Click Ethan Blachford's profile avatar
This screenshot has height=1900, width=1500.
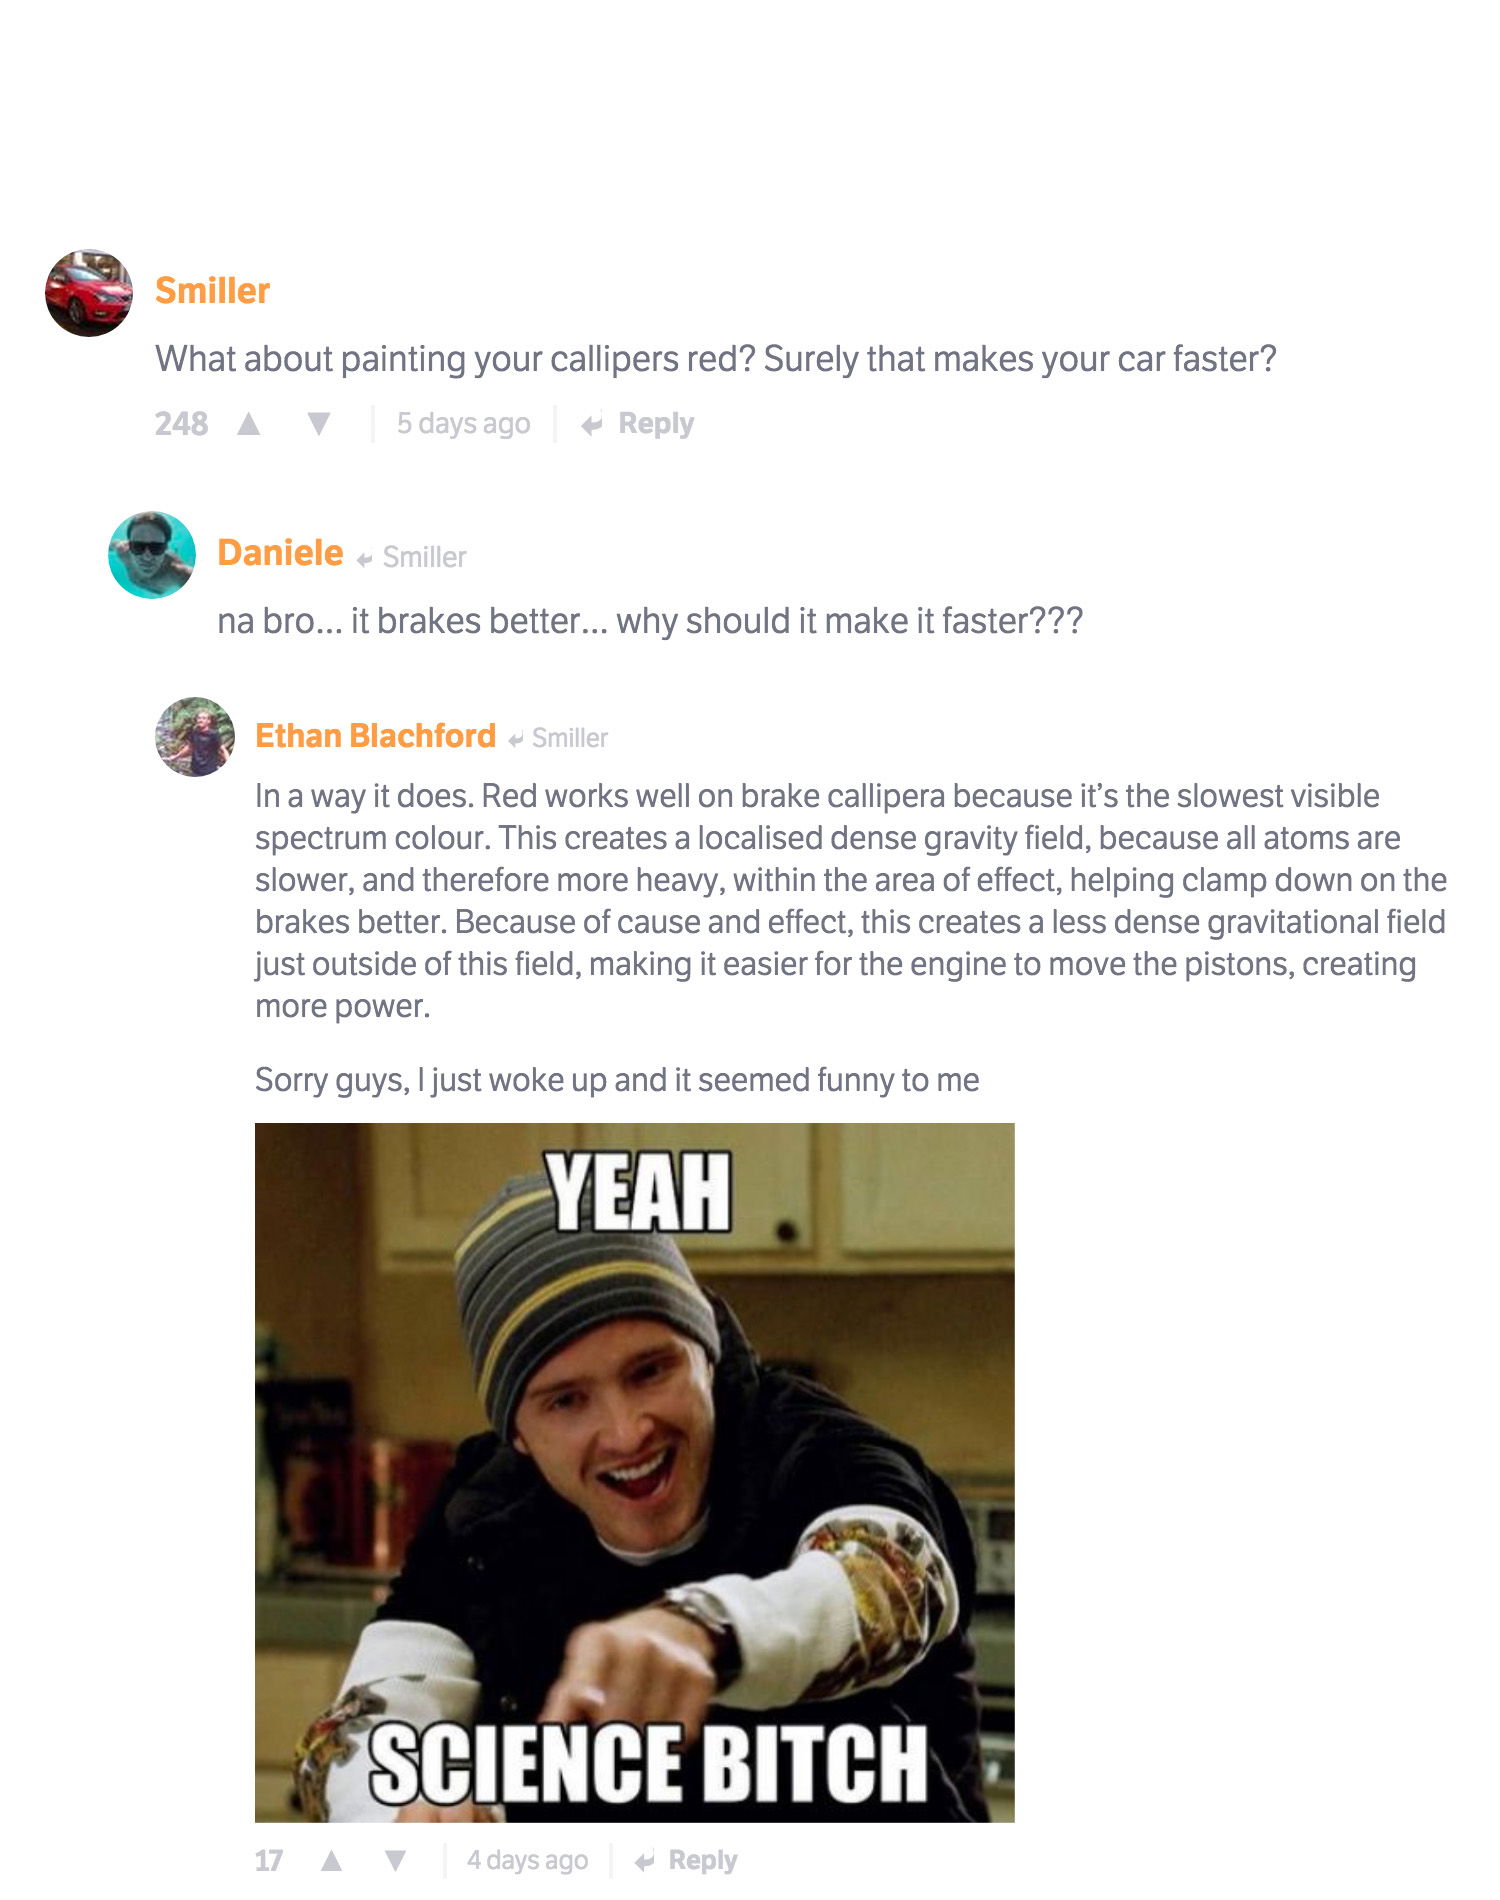[x=195, y=737]
